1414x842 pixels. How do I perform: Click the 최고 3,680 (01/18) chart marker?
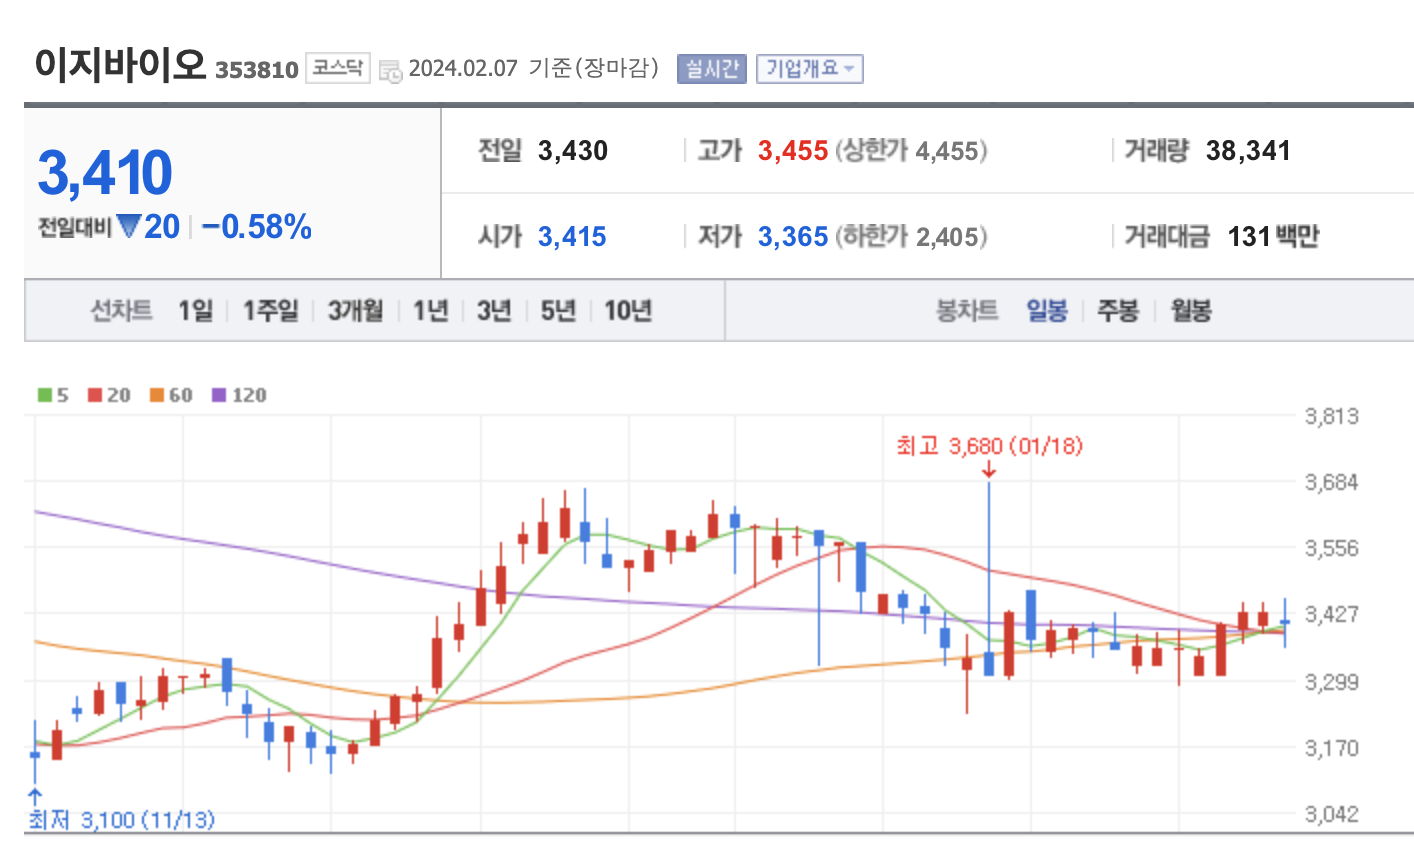click(989, 445)
